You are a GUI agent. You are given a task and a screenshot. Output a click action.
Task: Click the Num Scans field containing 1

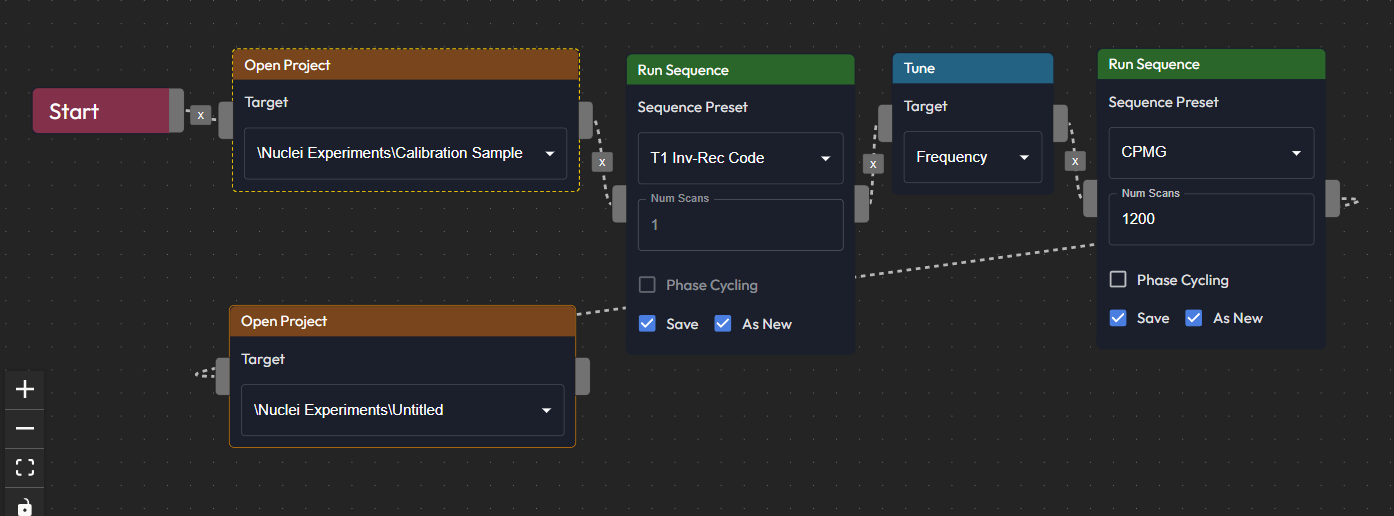coord(740,224)
